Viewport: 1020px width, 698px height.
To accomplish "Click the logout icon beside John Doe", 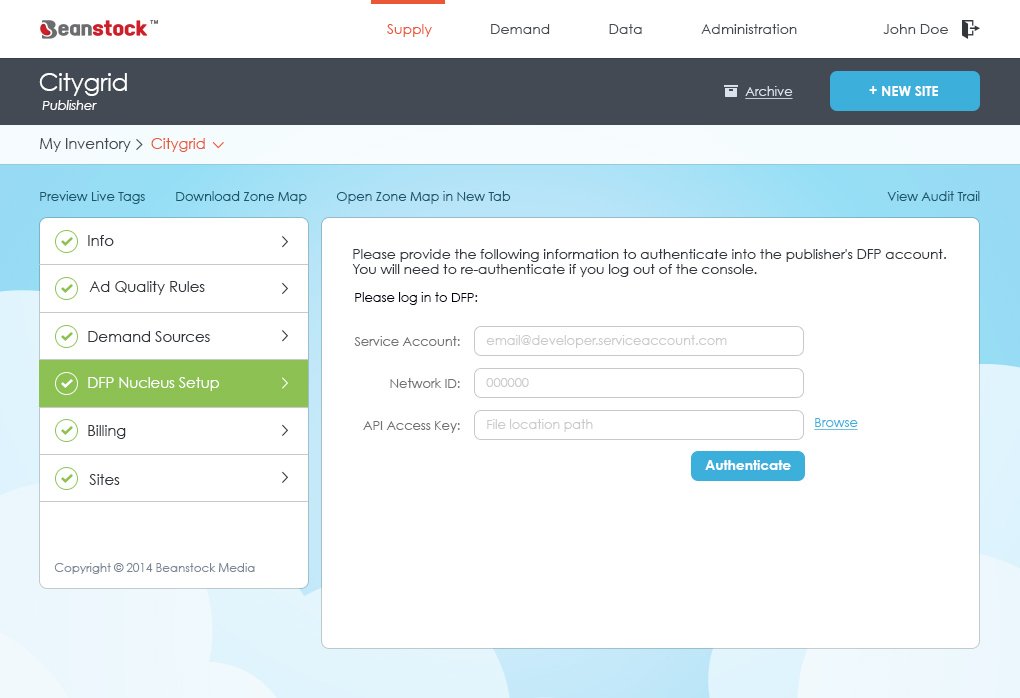I will [x=969, y=29].
